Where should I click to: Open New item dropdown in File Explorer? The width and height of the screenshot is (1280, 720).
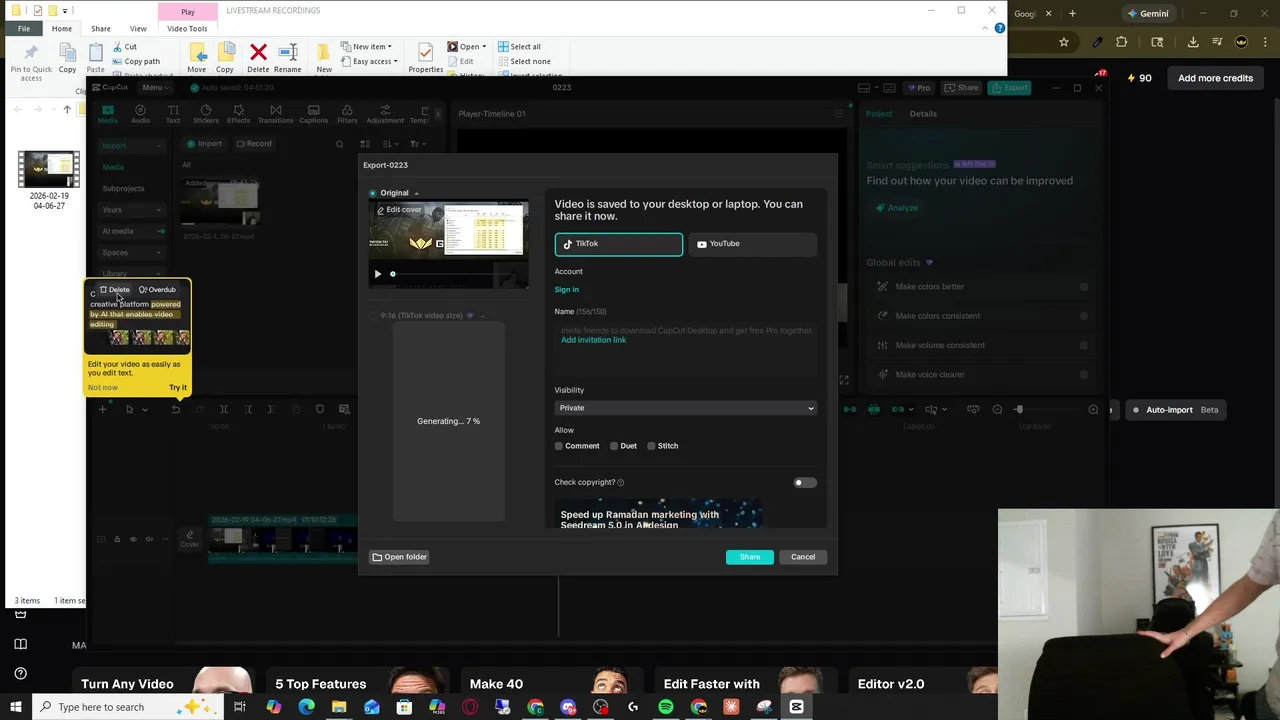(x=366, y=47)
